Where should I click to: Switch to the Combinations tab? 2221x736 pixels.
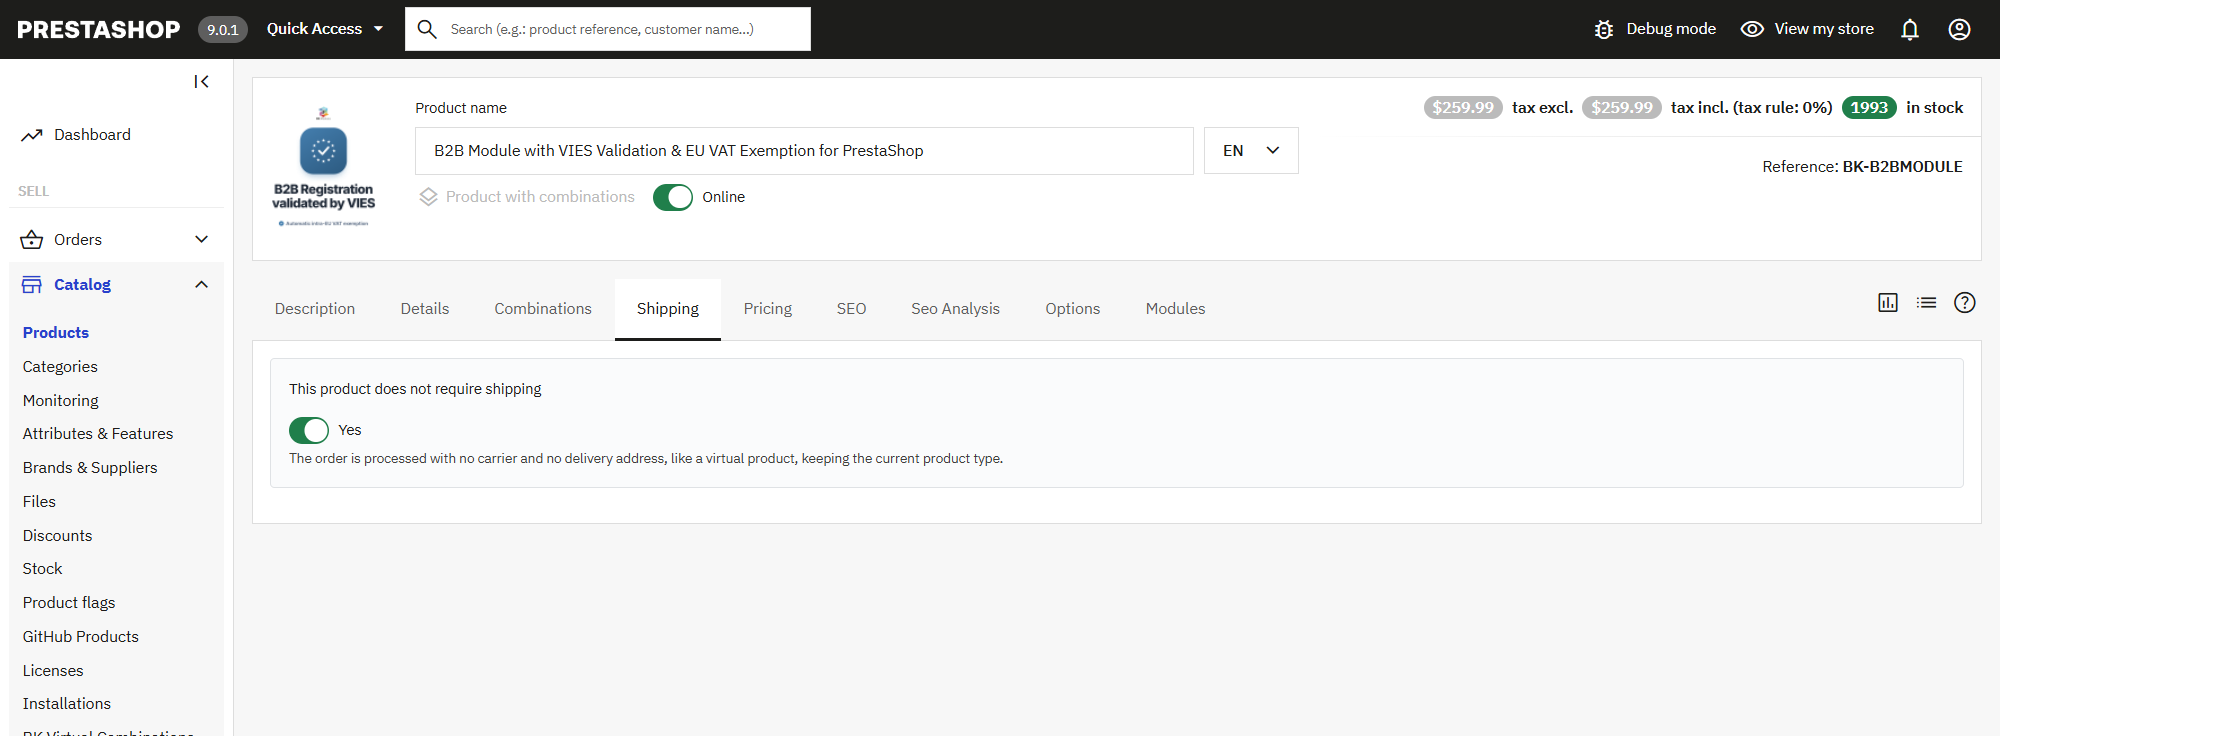pos(543,309)
